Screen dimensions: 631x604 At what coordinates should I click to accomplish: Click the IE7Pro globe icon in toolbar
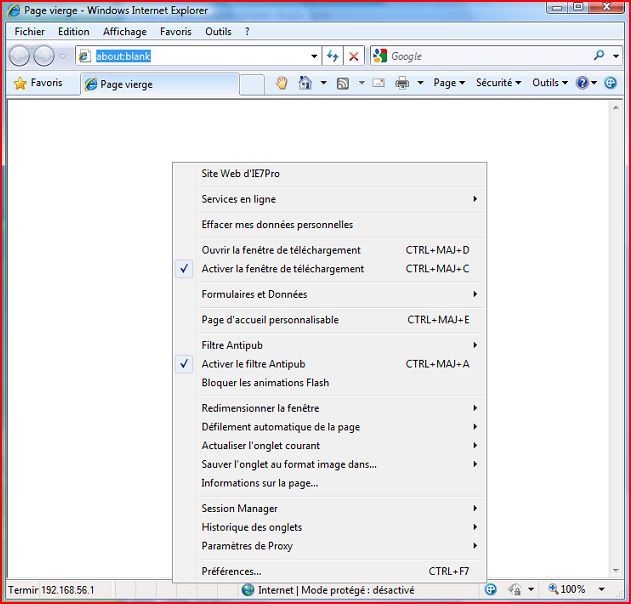[x=610, y=83]
